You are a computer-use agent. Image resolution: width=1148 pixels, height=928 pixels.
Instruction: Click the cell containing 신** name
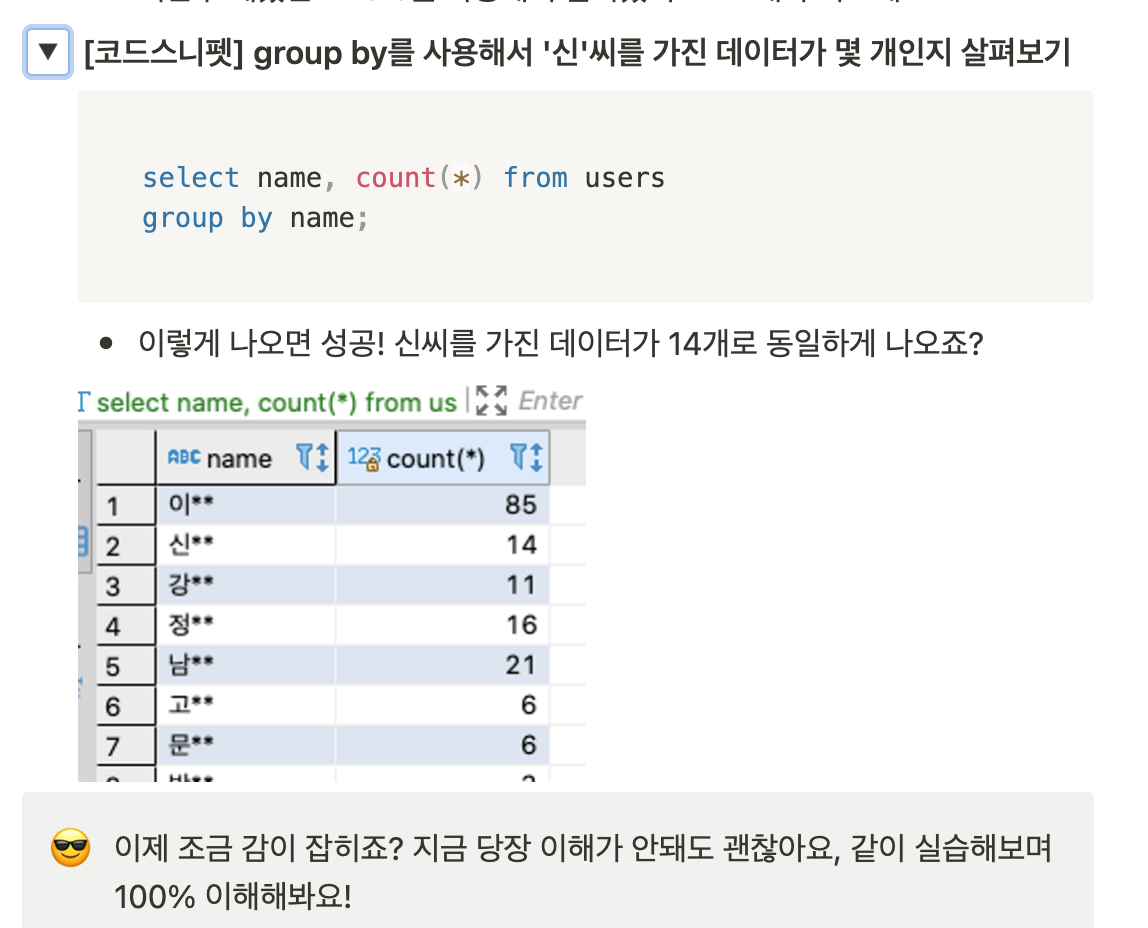pos(246,545)
